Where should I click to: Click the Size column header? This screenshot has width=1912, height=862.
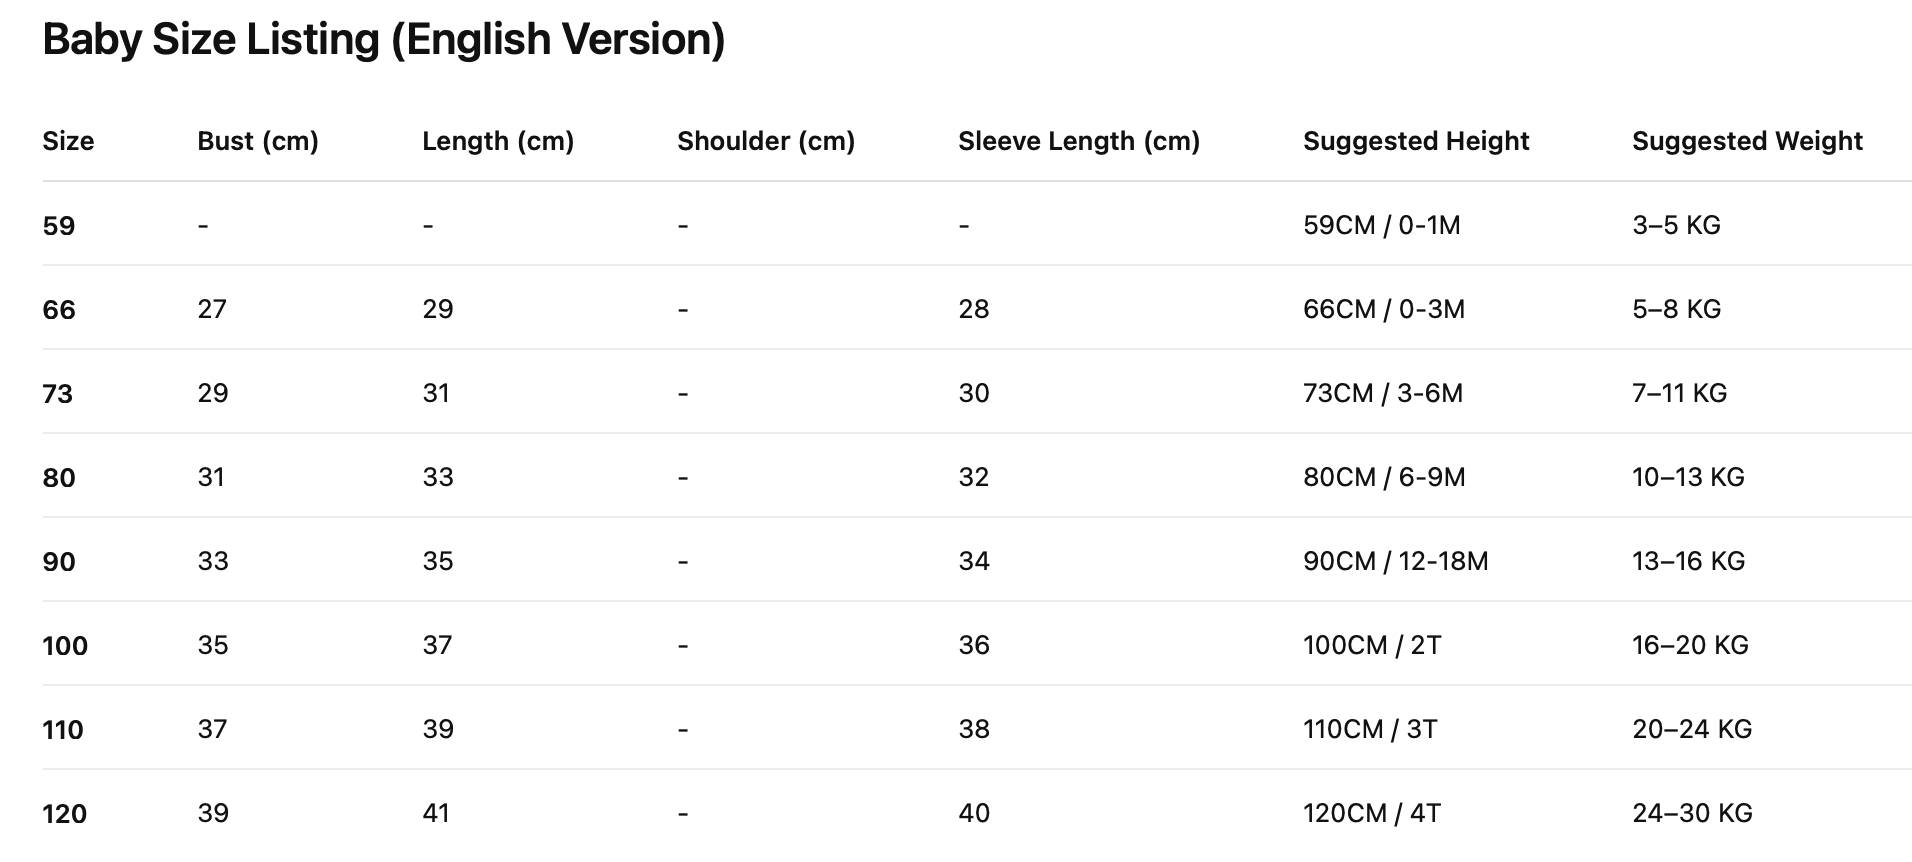[68, 141]
